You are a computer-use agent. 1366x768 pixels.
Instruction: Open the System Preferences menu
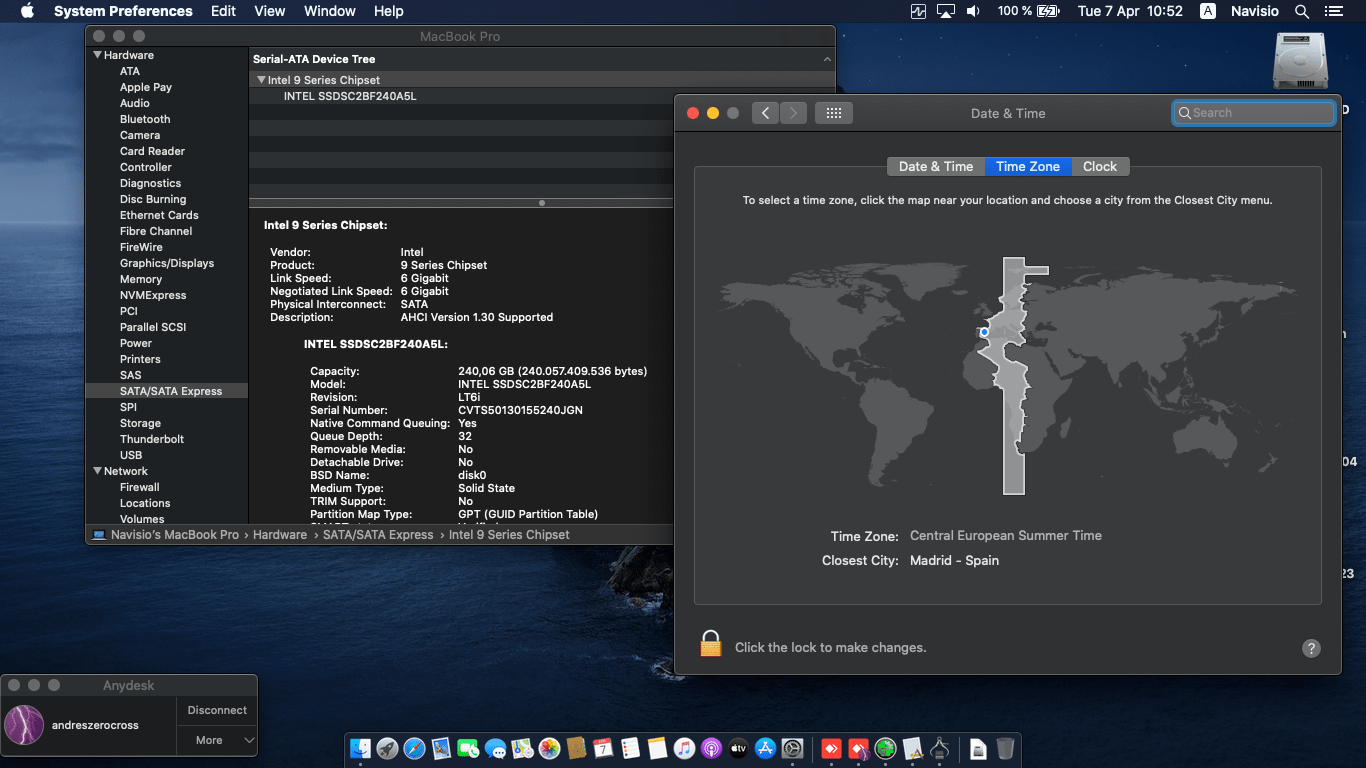point(123,11)
